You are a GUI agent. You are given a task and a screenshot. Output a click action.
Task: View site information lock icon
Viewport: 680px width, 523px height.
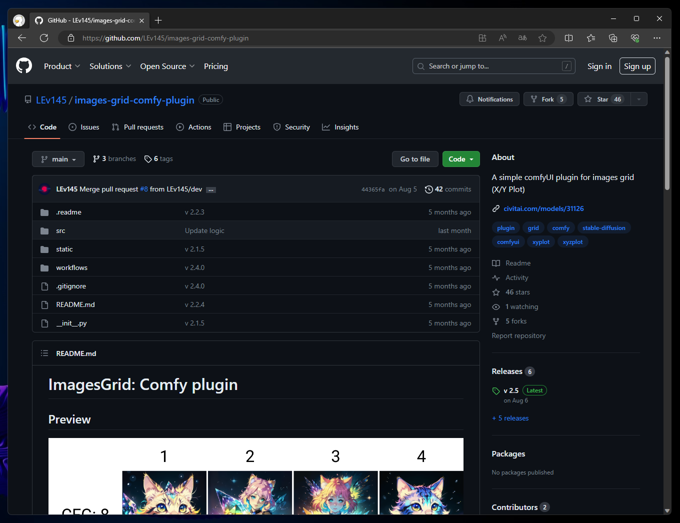(x=71, y=38)
